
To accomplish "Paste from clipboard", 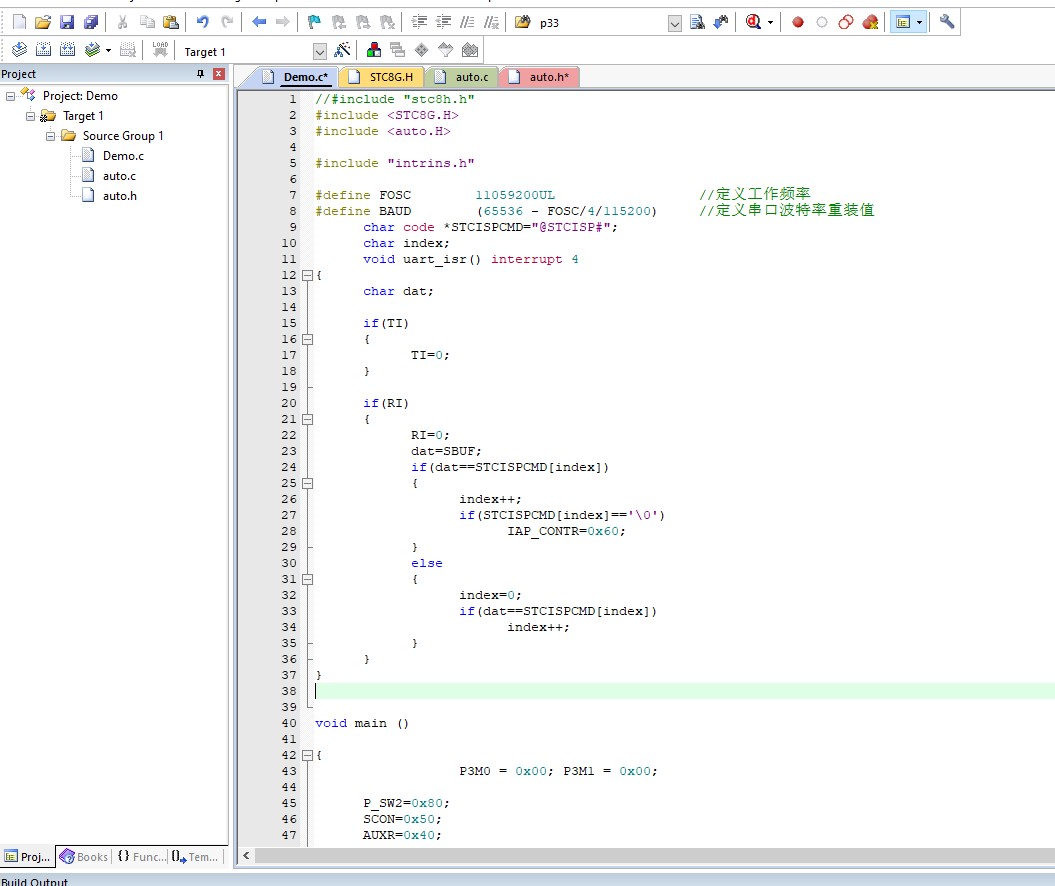I will pos(171,22).
